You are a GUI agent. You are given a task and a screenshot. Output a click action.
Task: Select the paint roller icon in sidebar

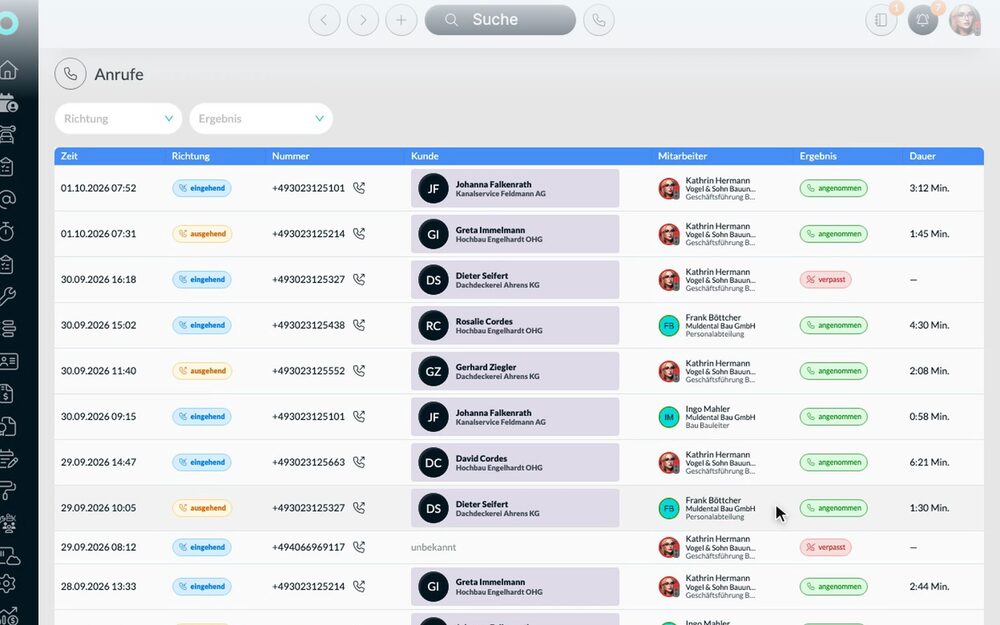8,490
